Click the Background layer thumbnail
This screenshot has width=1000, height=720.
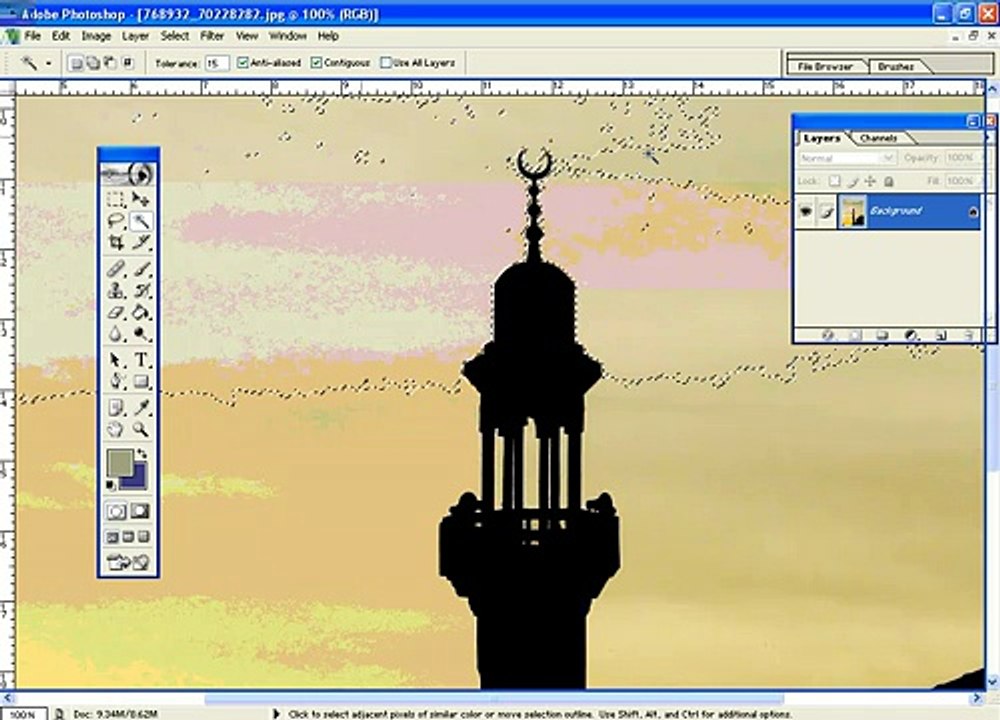852,211
